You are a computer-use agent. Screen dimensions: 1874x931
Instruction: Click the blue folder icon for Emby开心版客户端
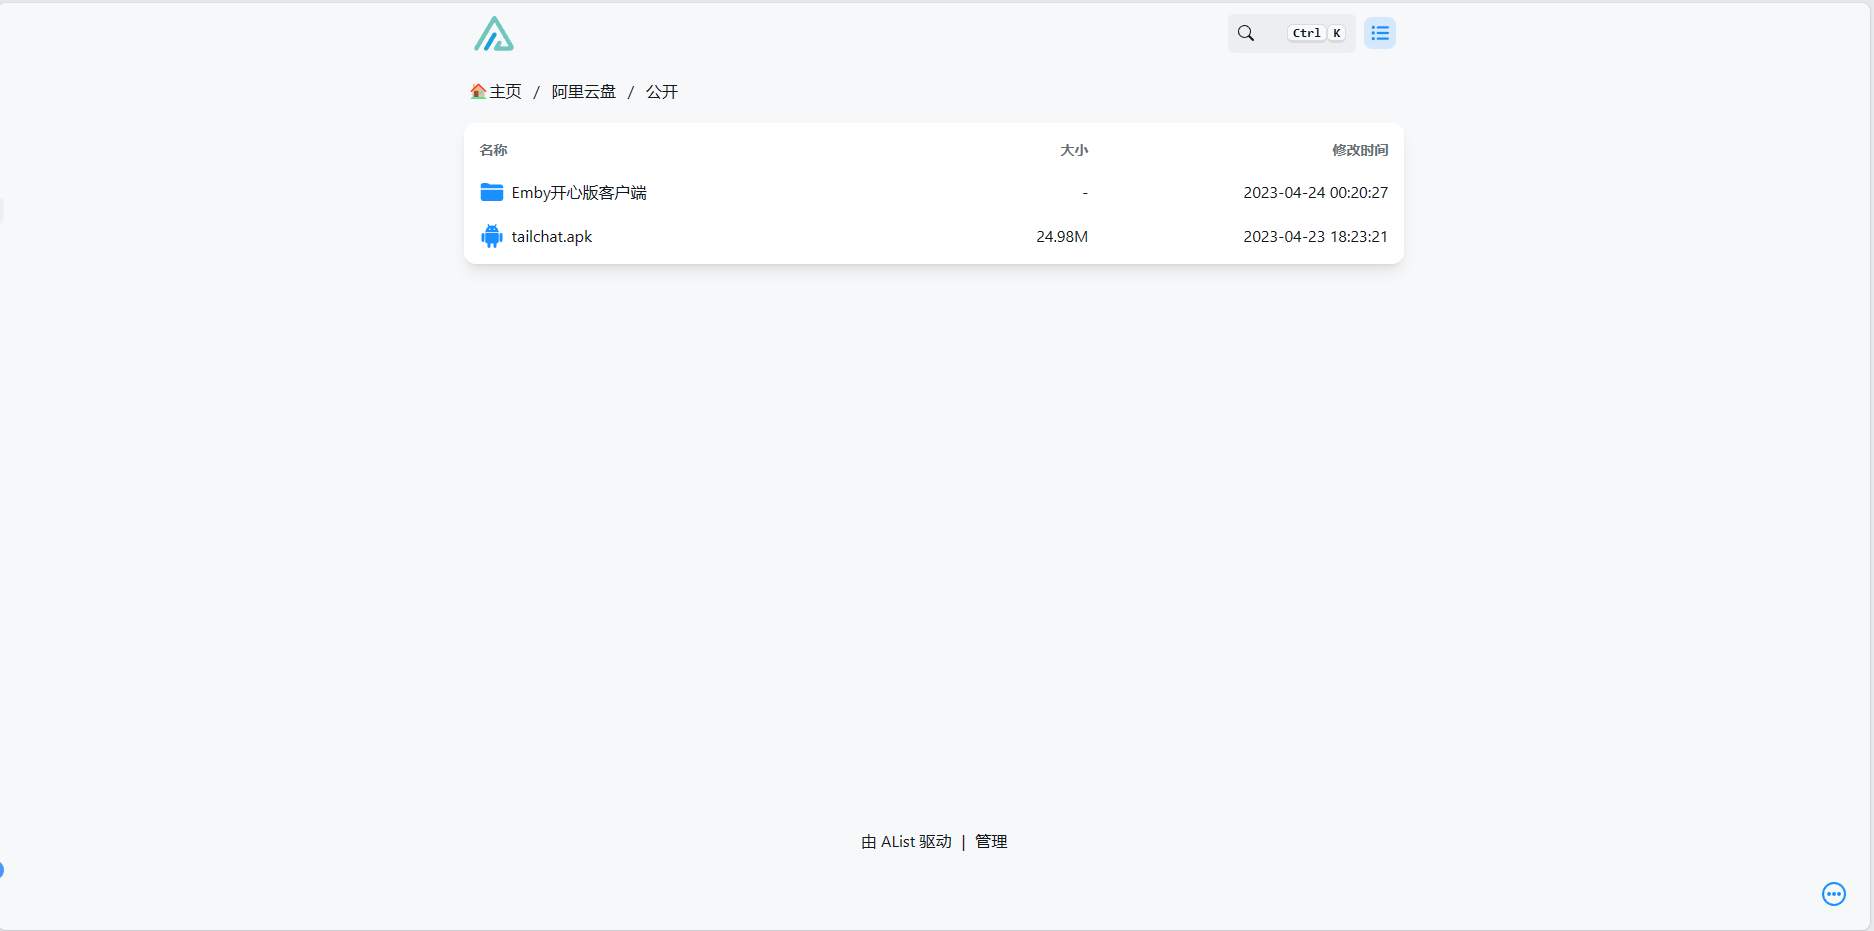[x=492, y=192]
